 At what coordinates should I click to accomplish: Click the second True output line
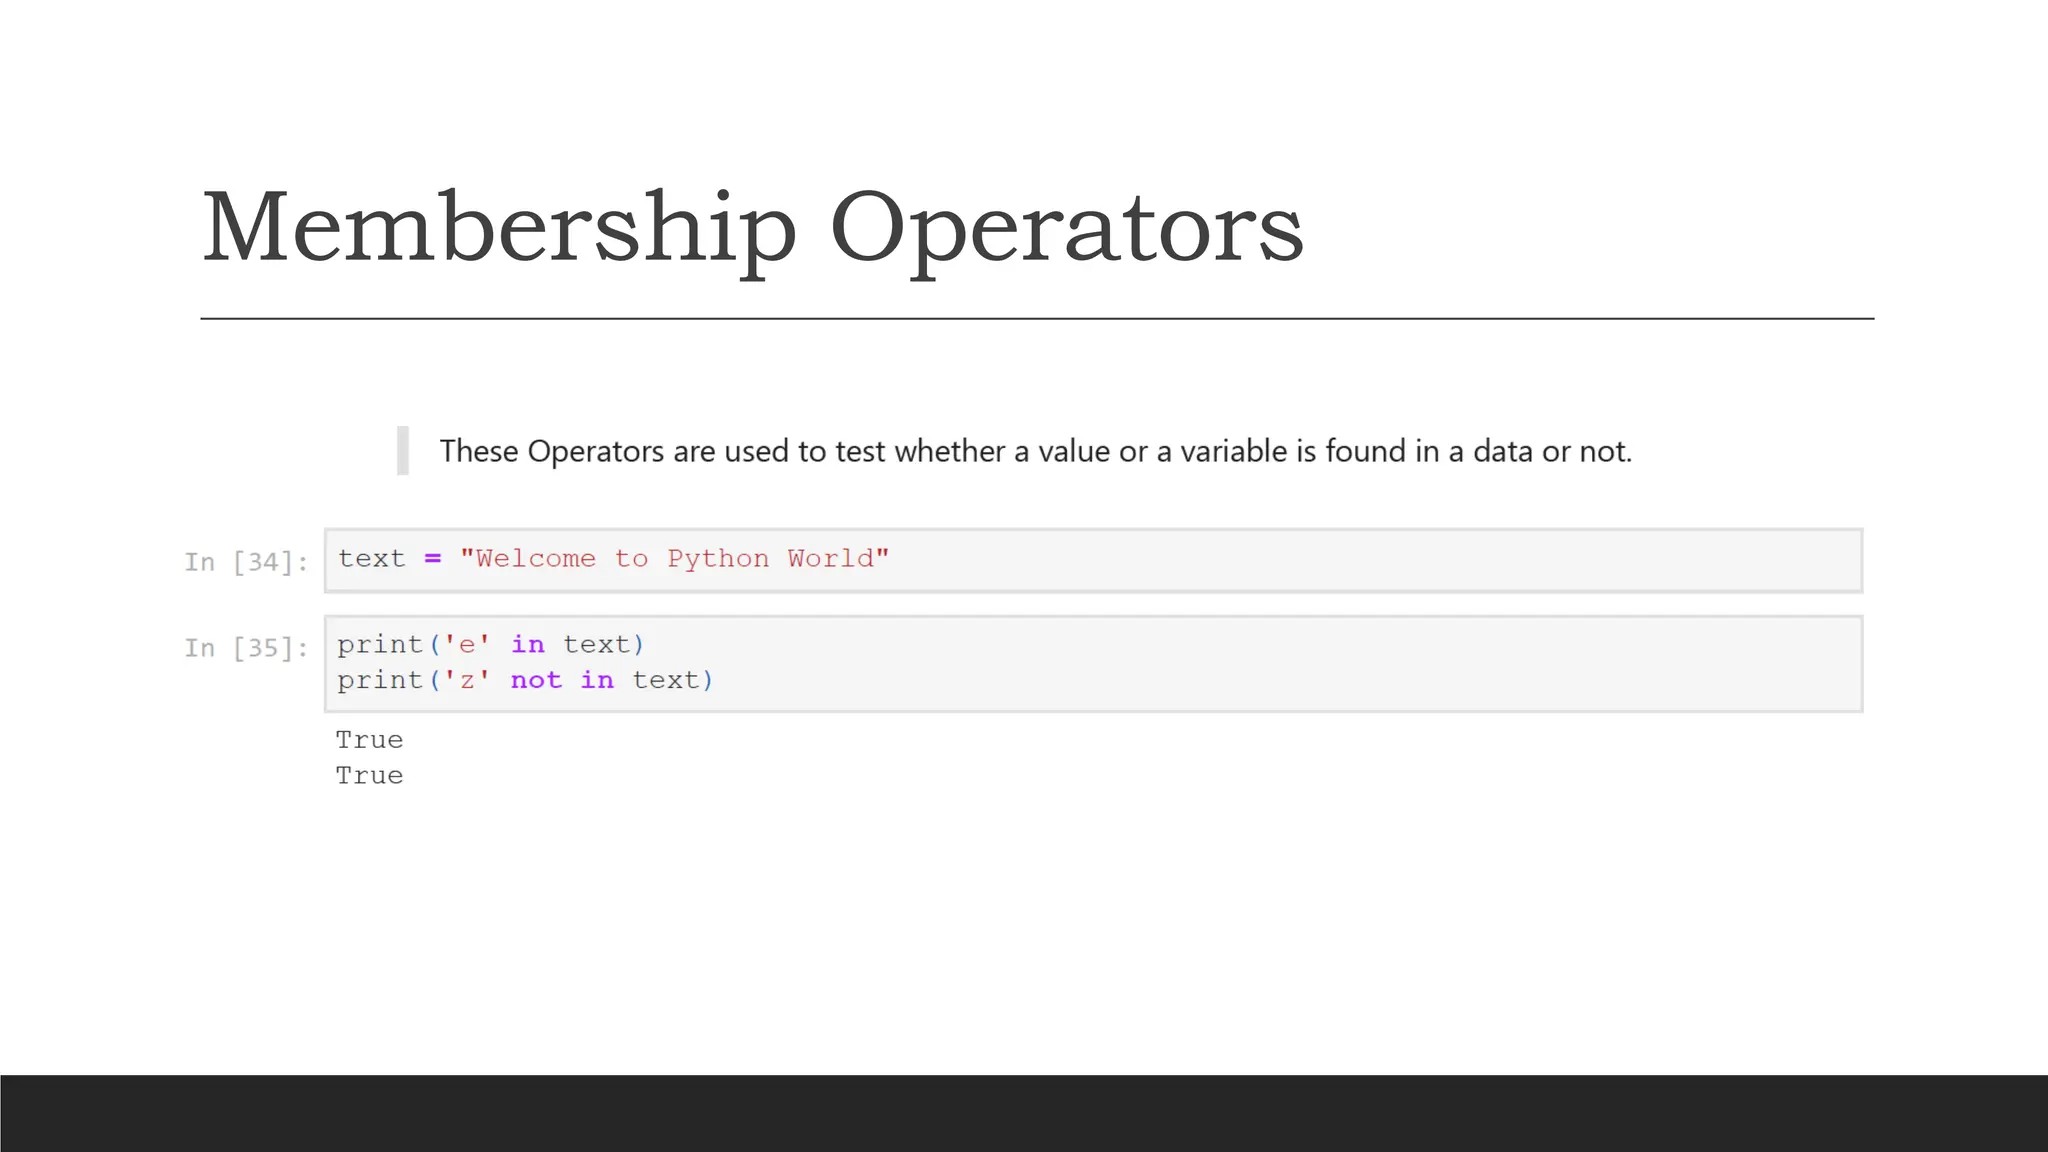click(369, 776)
